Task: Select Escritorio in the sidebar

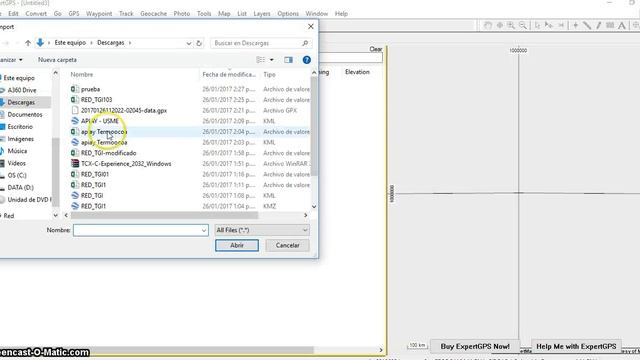Action: click(x=20, y=127)
